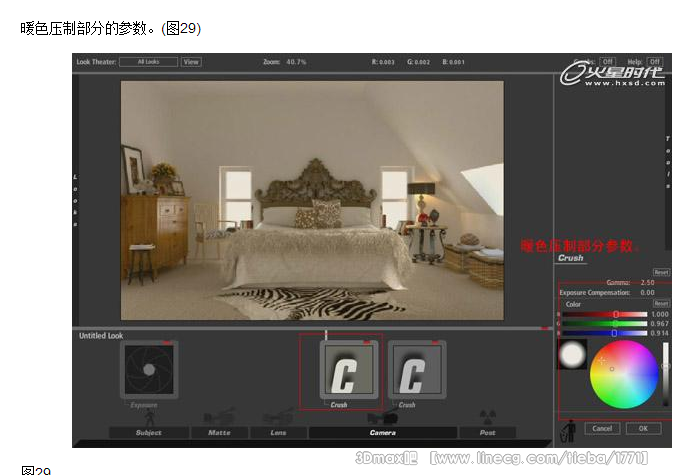Toggle power light on first Crush tool
Image resolution: width=677 pixels, height=475 pixels.
point(367,343)
